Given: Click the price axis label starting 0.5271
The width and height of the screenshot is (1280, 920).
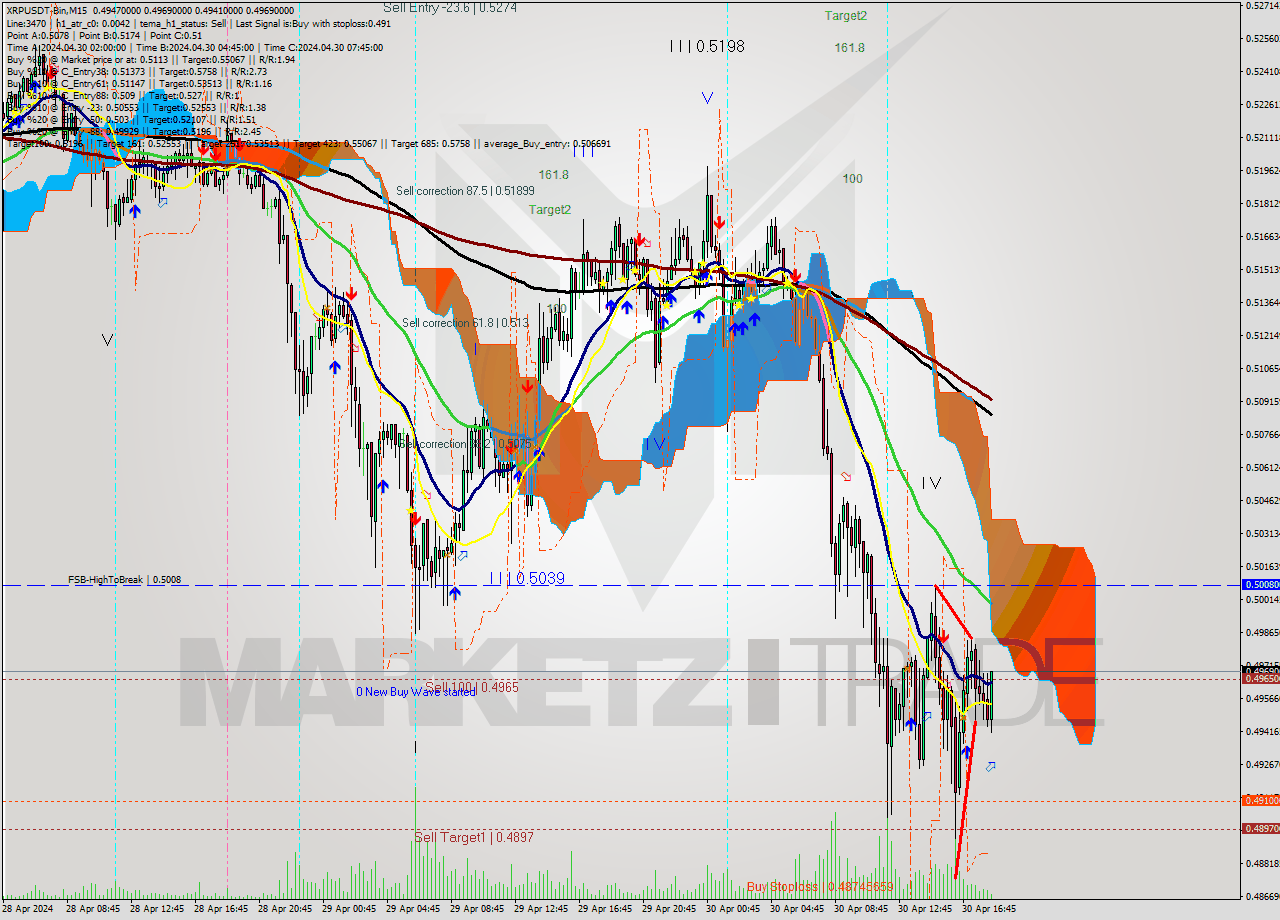Looking at the screenshot, I should point(1262,6).
